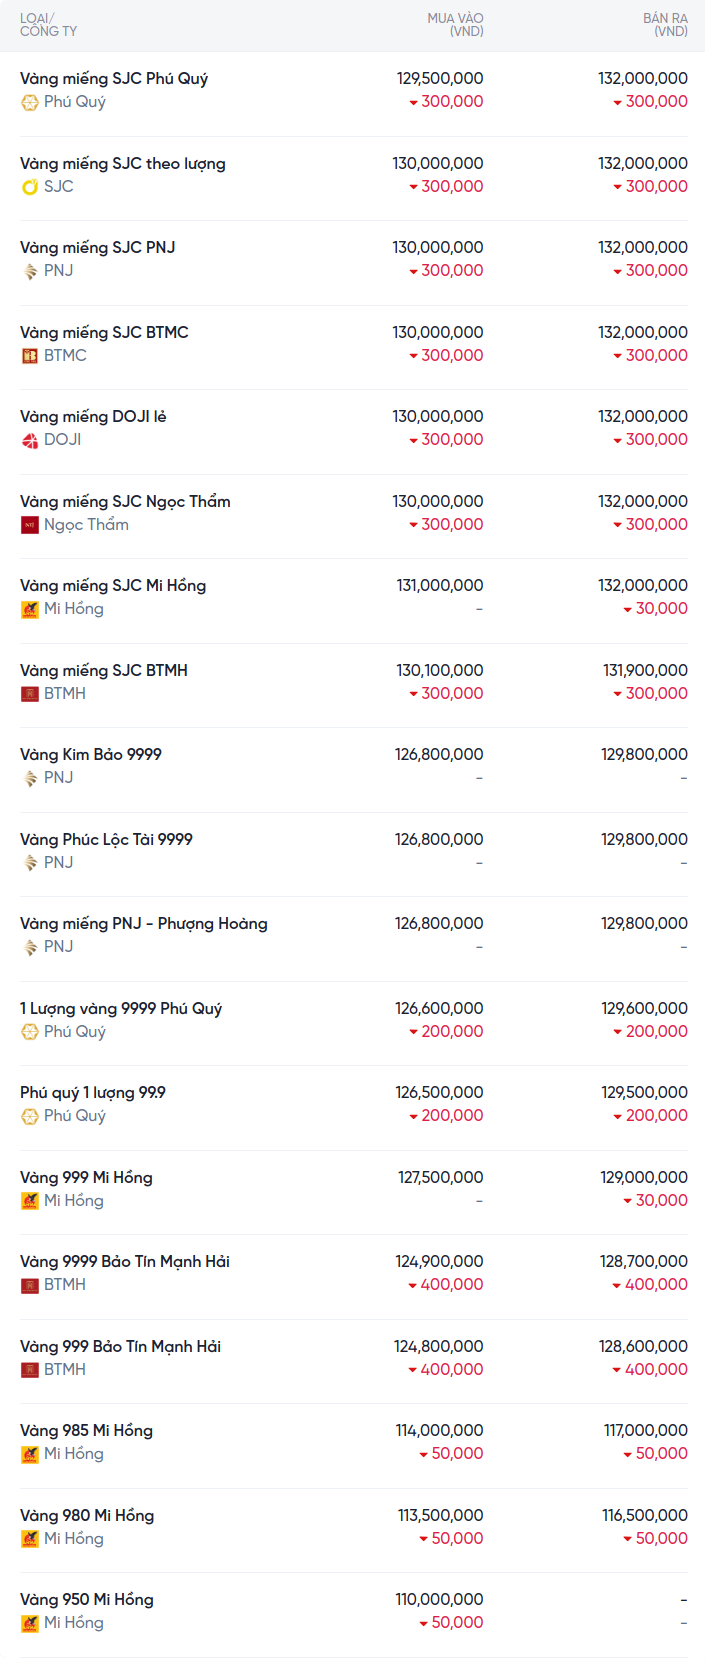Click the Vàng 985 Mi Hồng product name
705x1658 pixels.
pos(86,1430)
